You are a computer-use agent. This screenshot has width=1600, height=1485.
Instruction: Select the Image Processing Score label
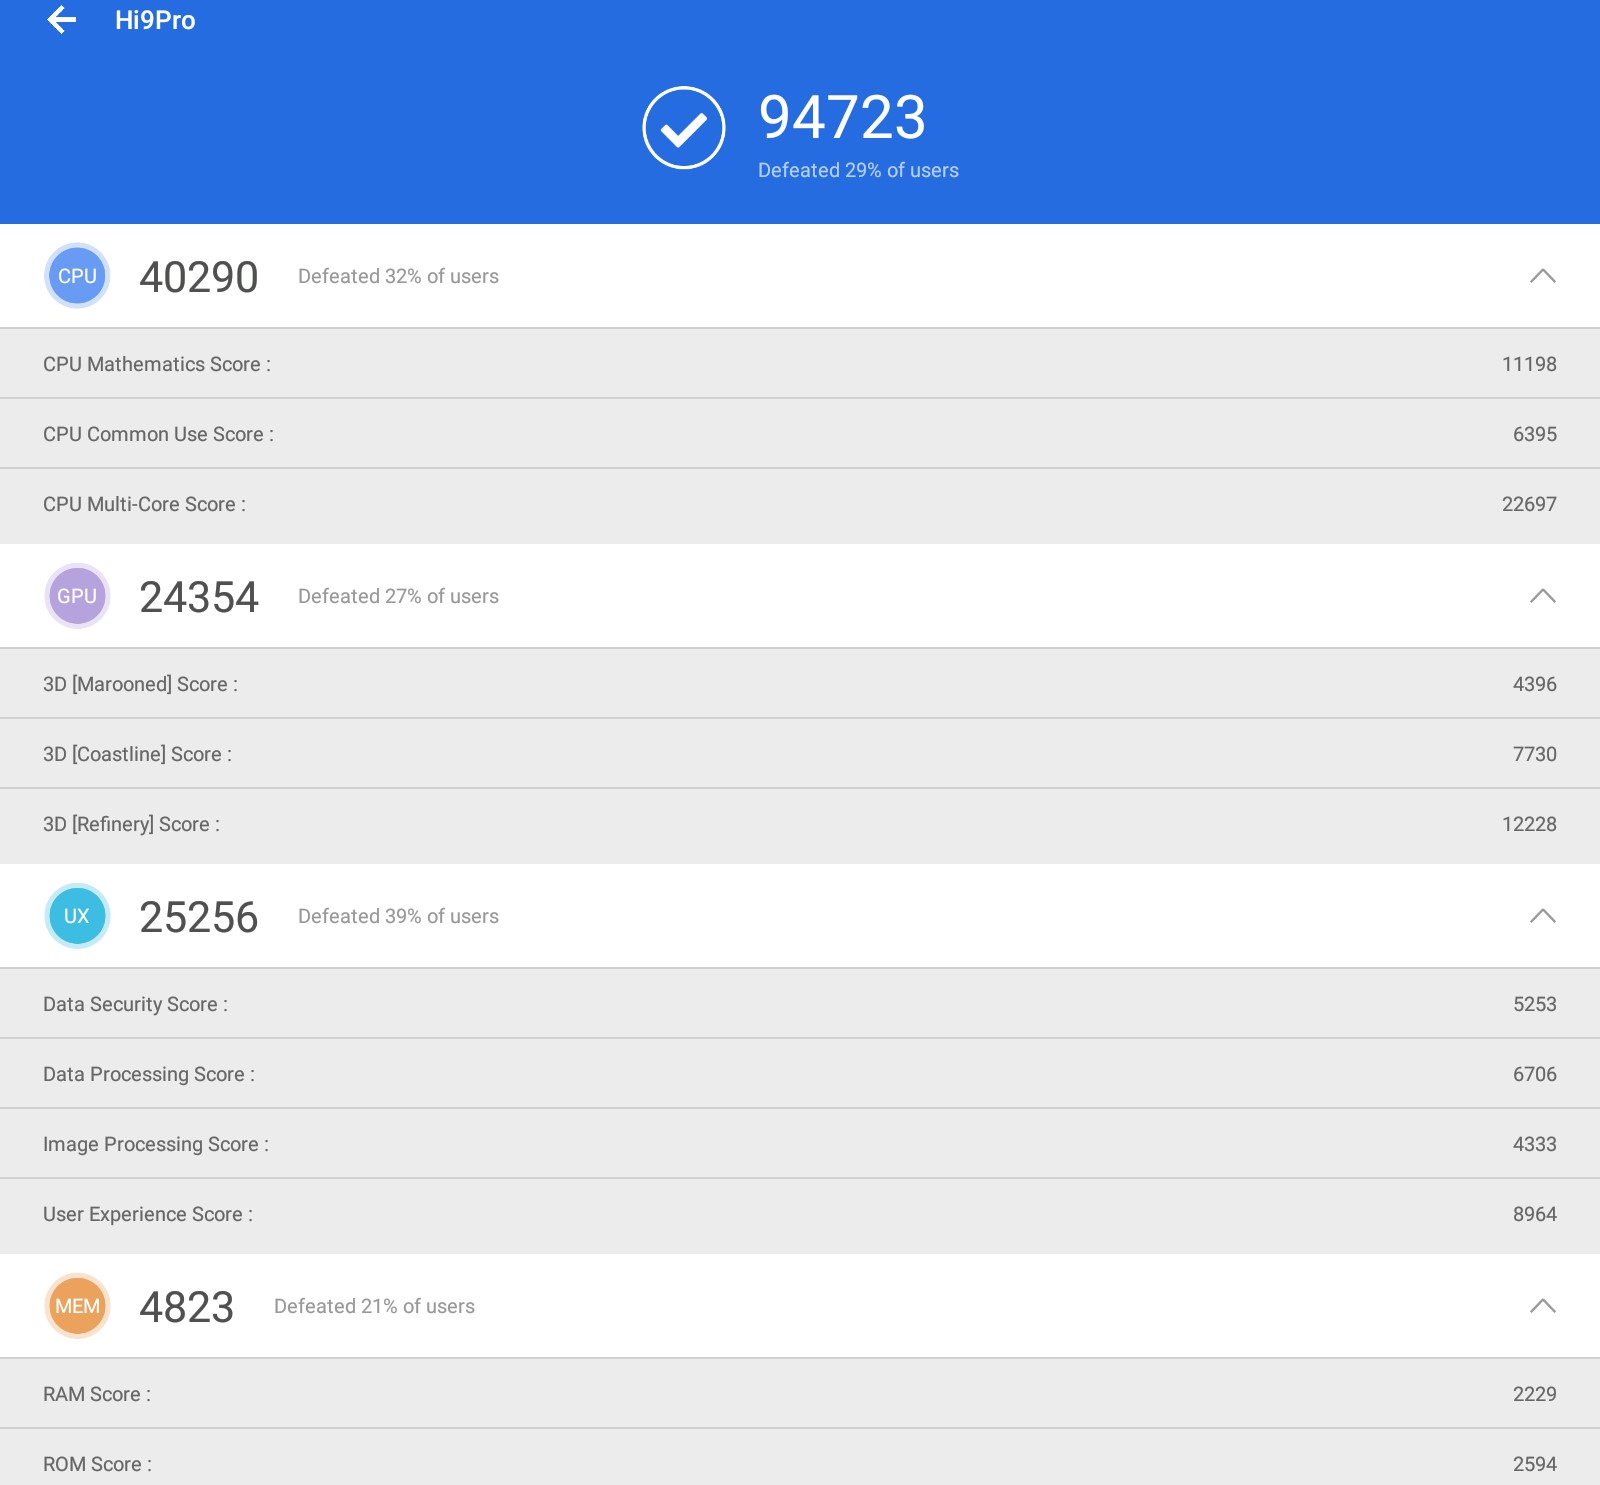pos(156,1144)
